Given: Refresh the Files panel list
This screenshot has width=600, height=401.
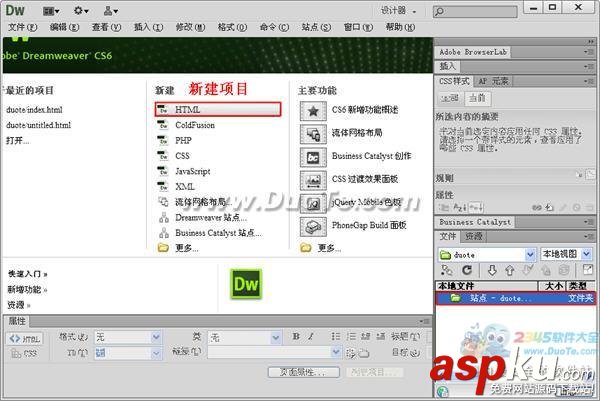Looking at the screenshot, I should (466, 271).
